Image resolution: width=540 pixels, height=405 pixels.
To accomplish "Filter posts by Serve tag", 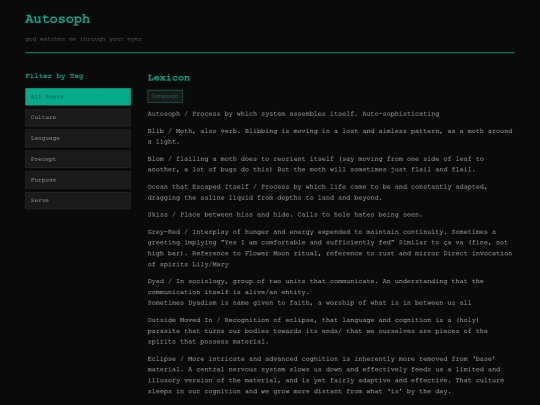I will tap(78, 200).
